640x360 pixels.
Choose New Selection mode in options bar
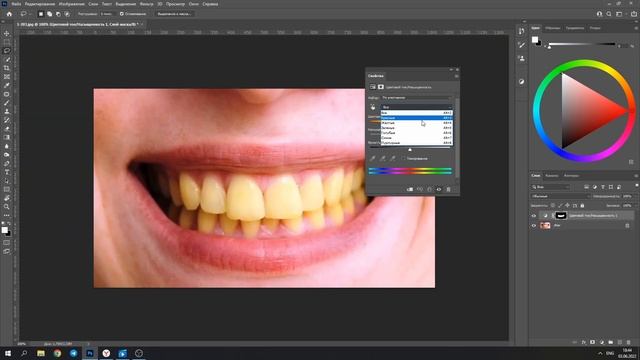(41, 14)
